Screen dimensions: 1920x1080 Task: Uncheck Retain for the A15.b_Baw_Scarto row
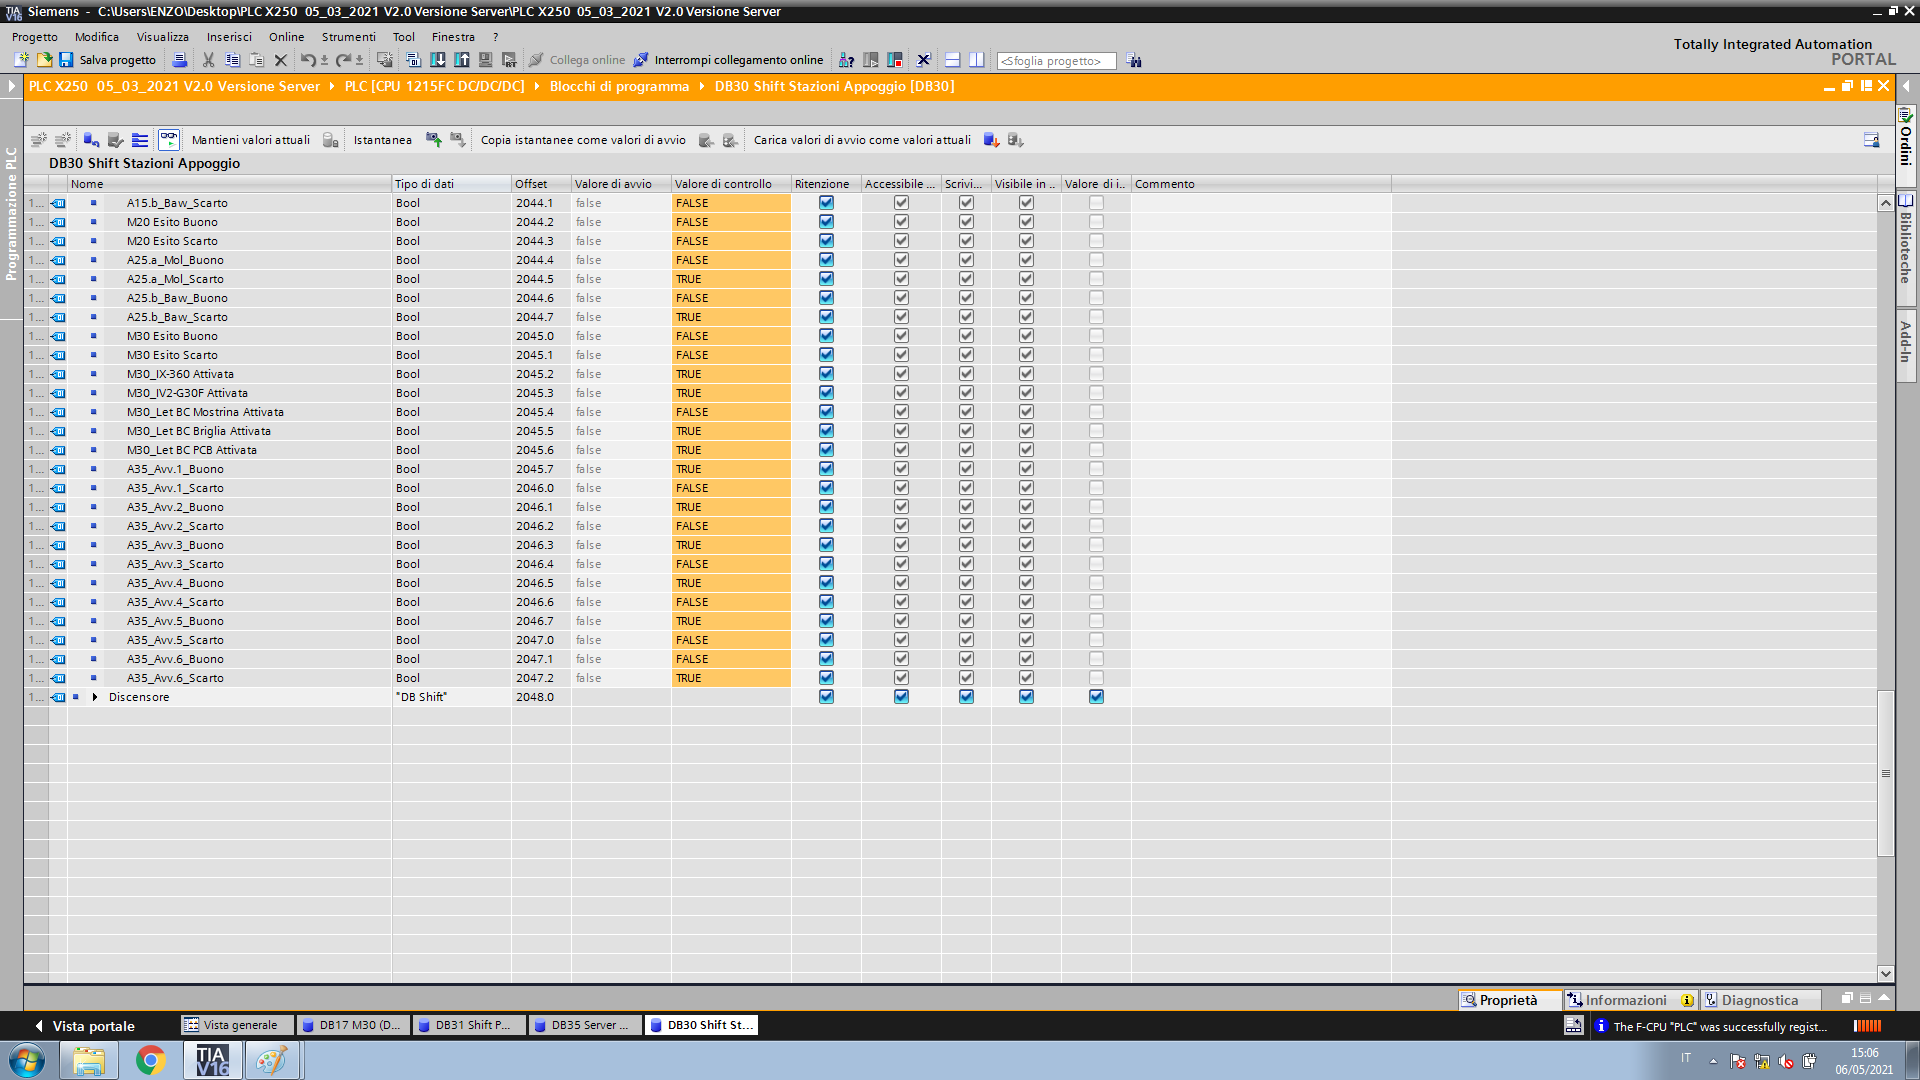click(826, 203)
